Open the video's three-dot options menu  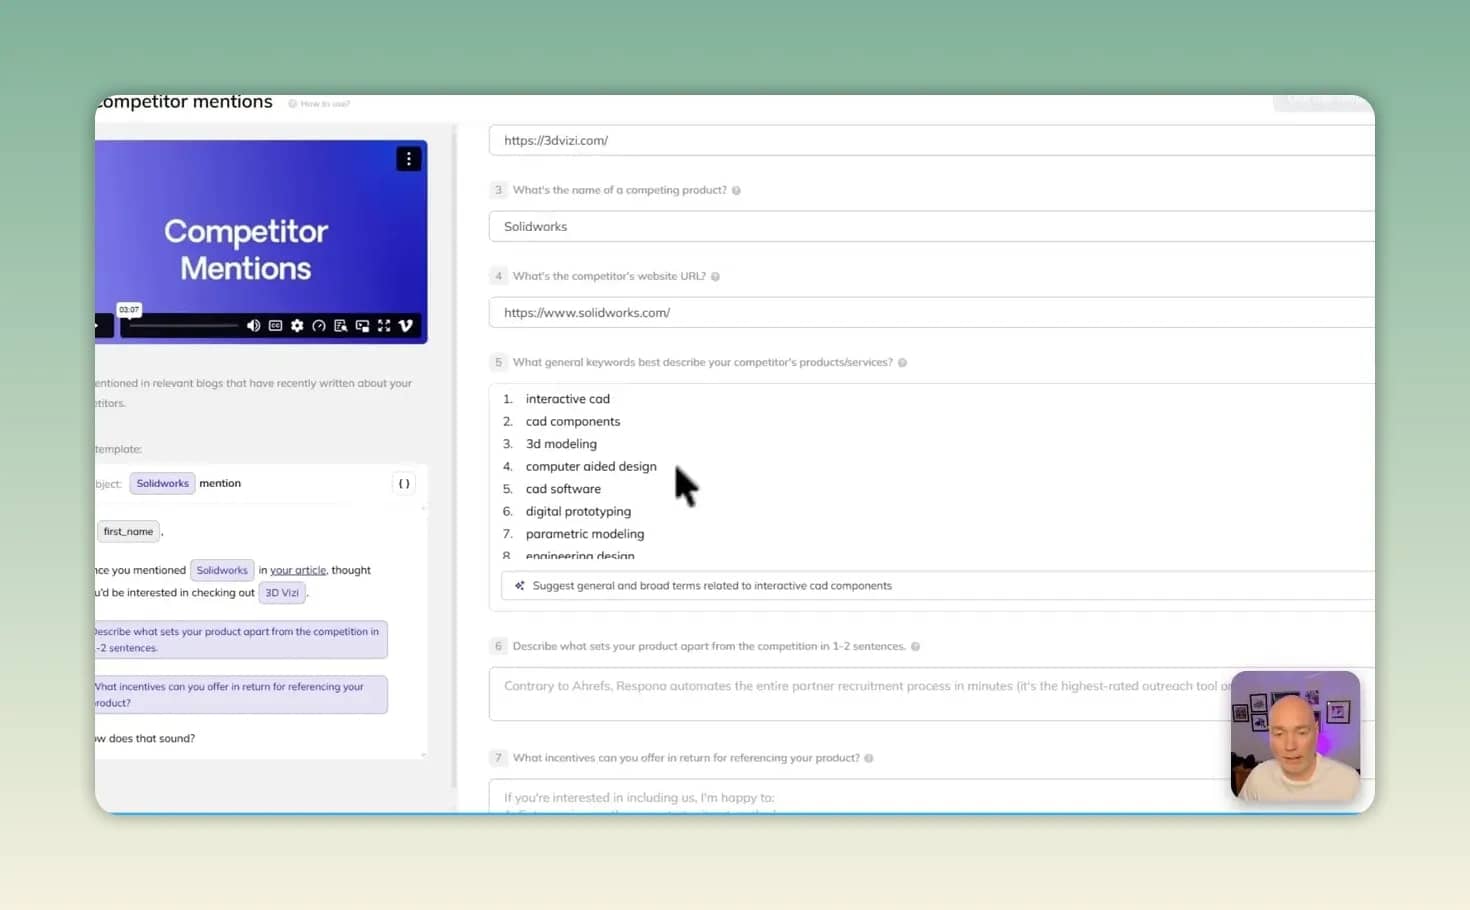(408, 159)
